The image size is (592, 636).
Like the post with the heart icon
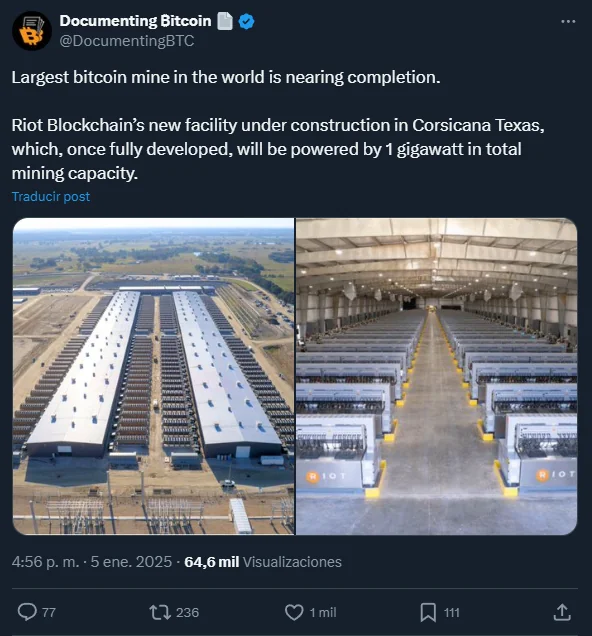(294, 612)
